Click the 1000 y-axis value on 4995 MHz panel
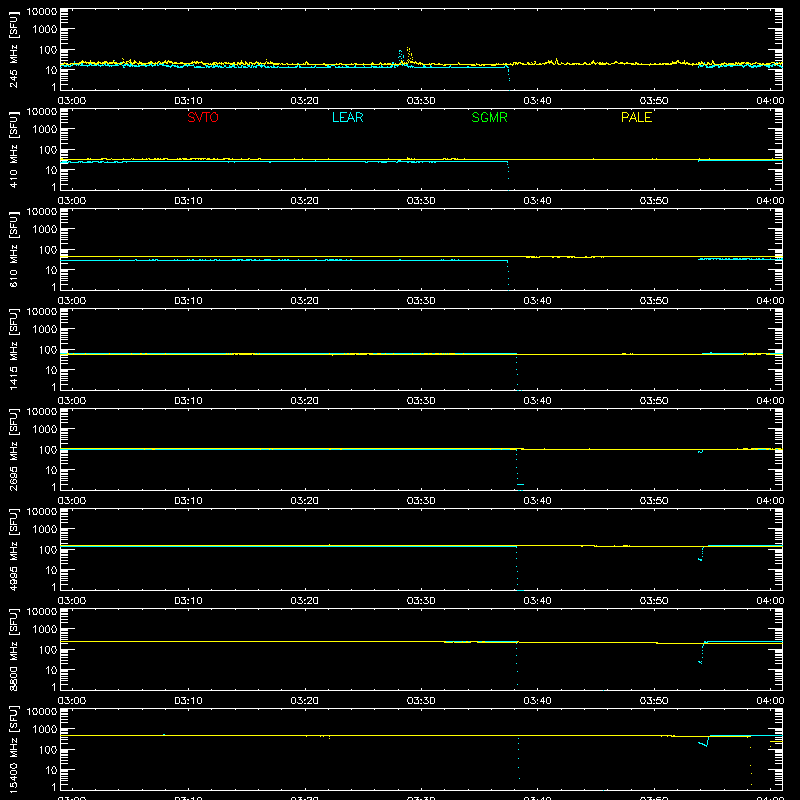This screenshot has width=800, height=800. pos(45,529)
